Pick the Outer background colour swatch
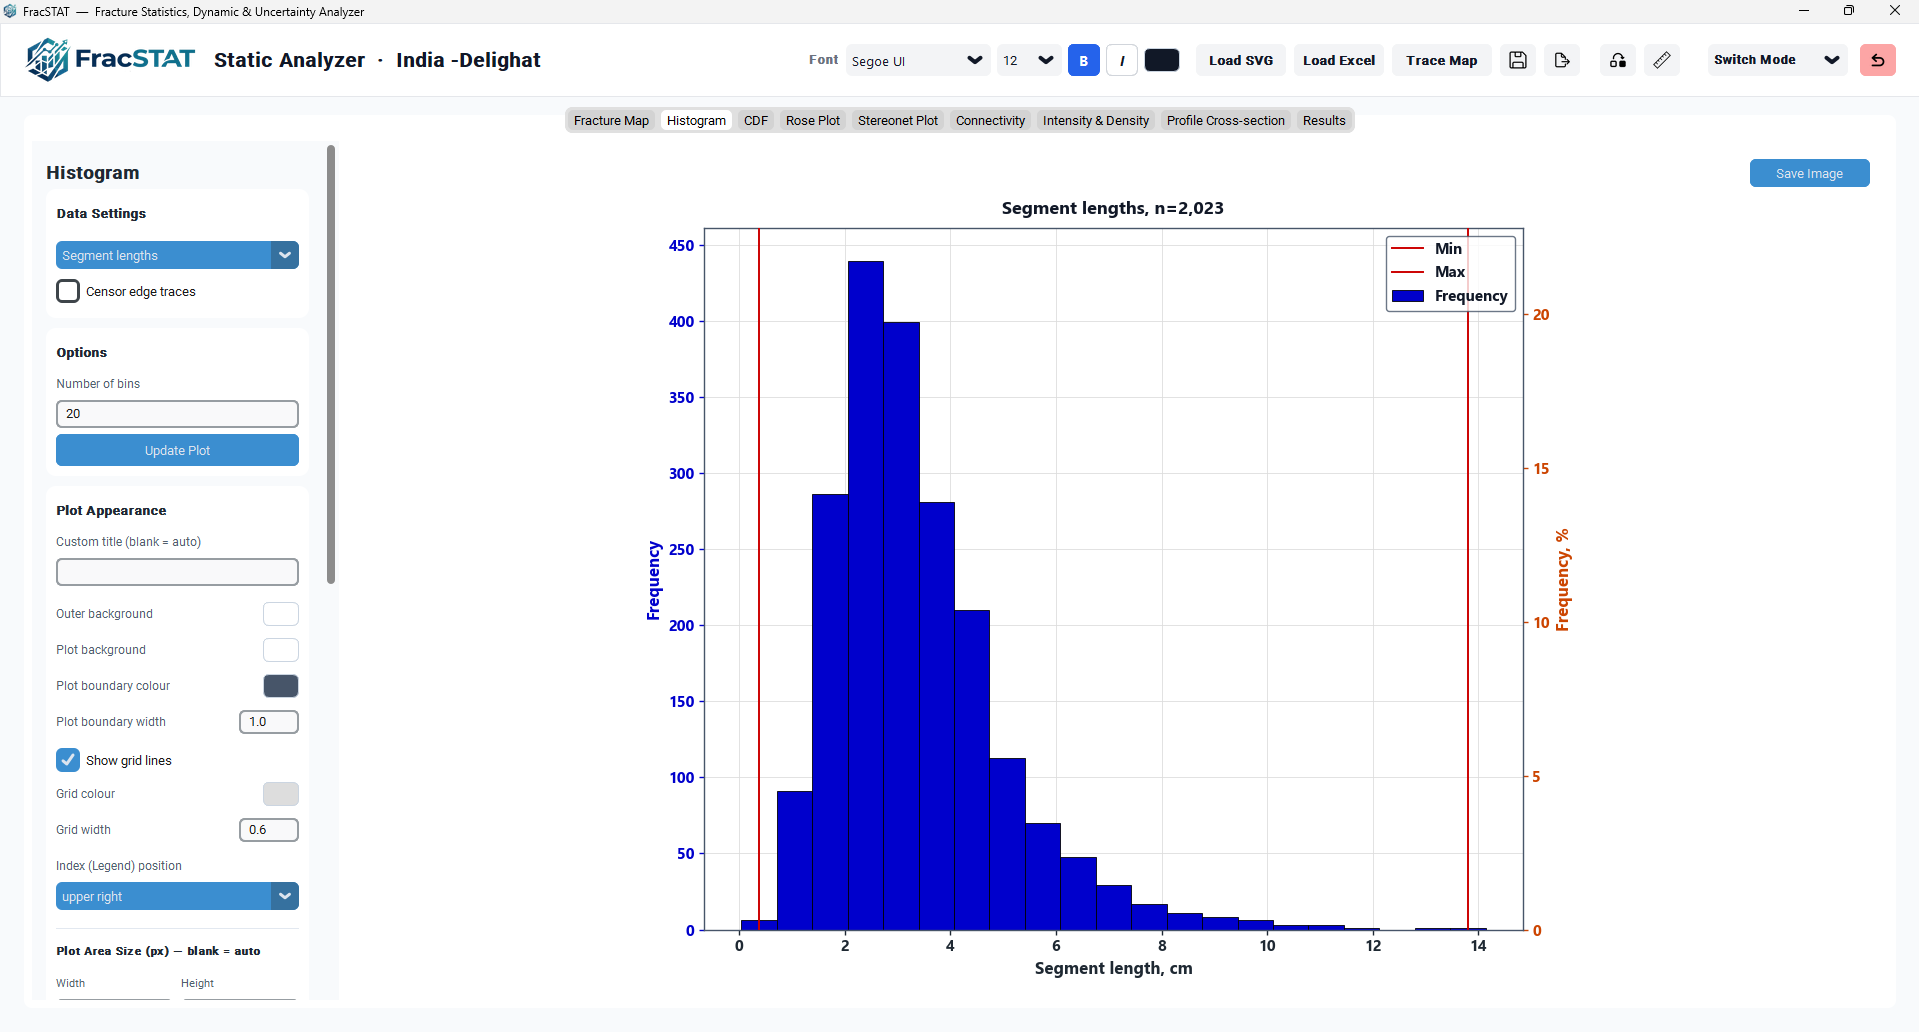This screenshot has width=1919, height=1032. click(281, 614)
